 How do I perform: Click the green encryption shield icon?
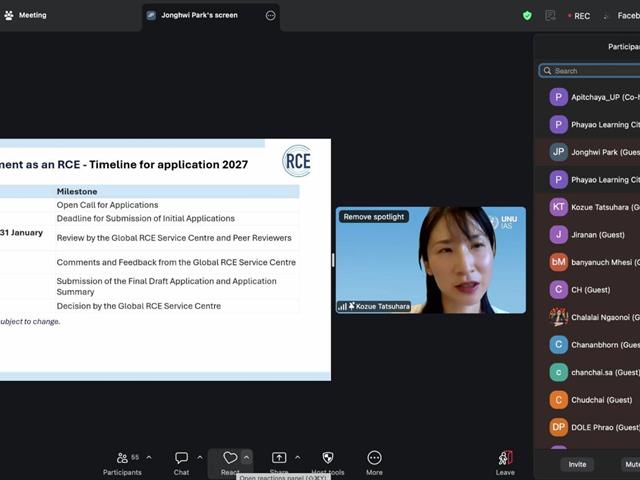click(x=527, y=16)
